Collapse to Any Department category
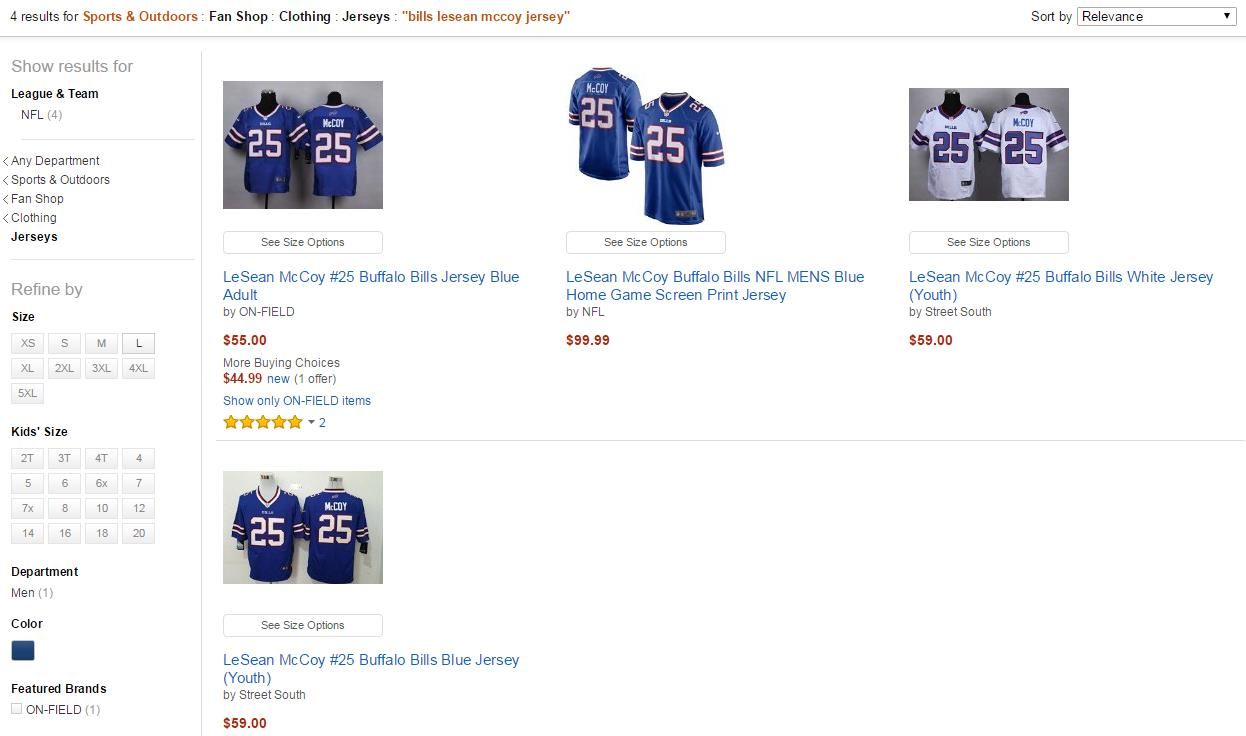The image size is (1246, 736). pyautogui.click(x=55, y=160)
